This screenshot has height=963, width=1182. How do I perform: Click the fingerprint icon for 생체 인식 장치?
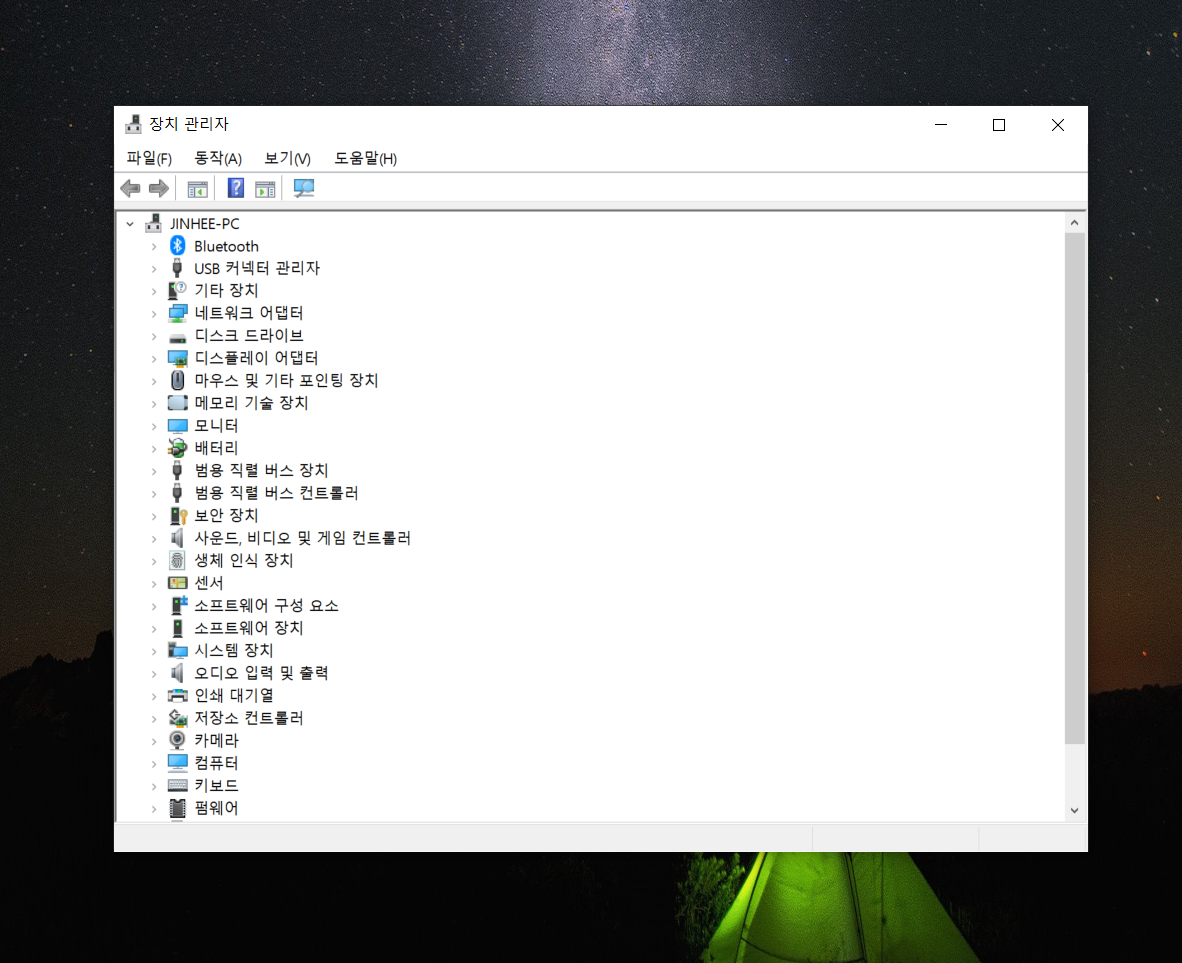177,560
